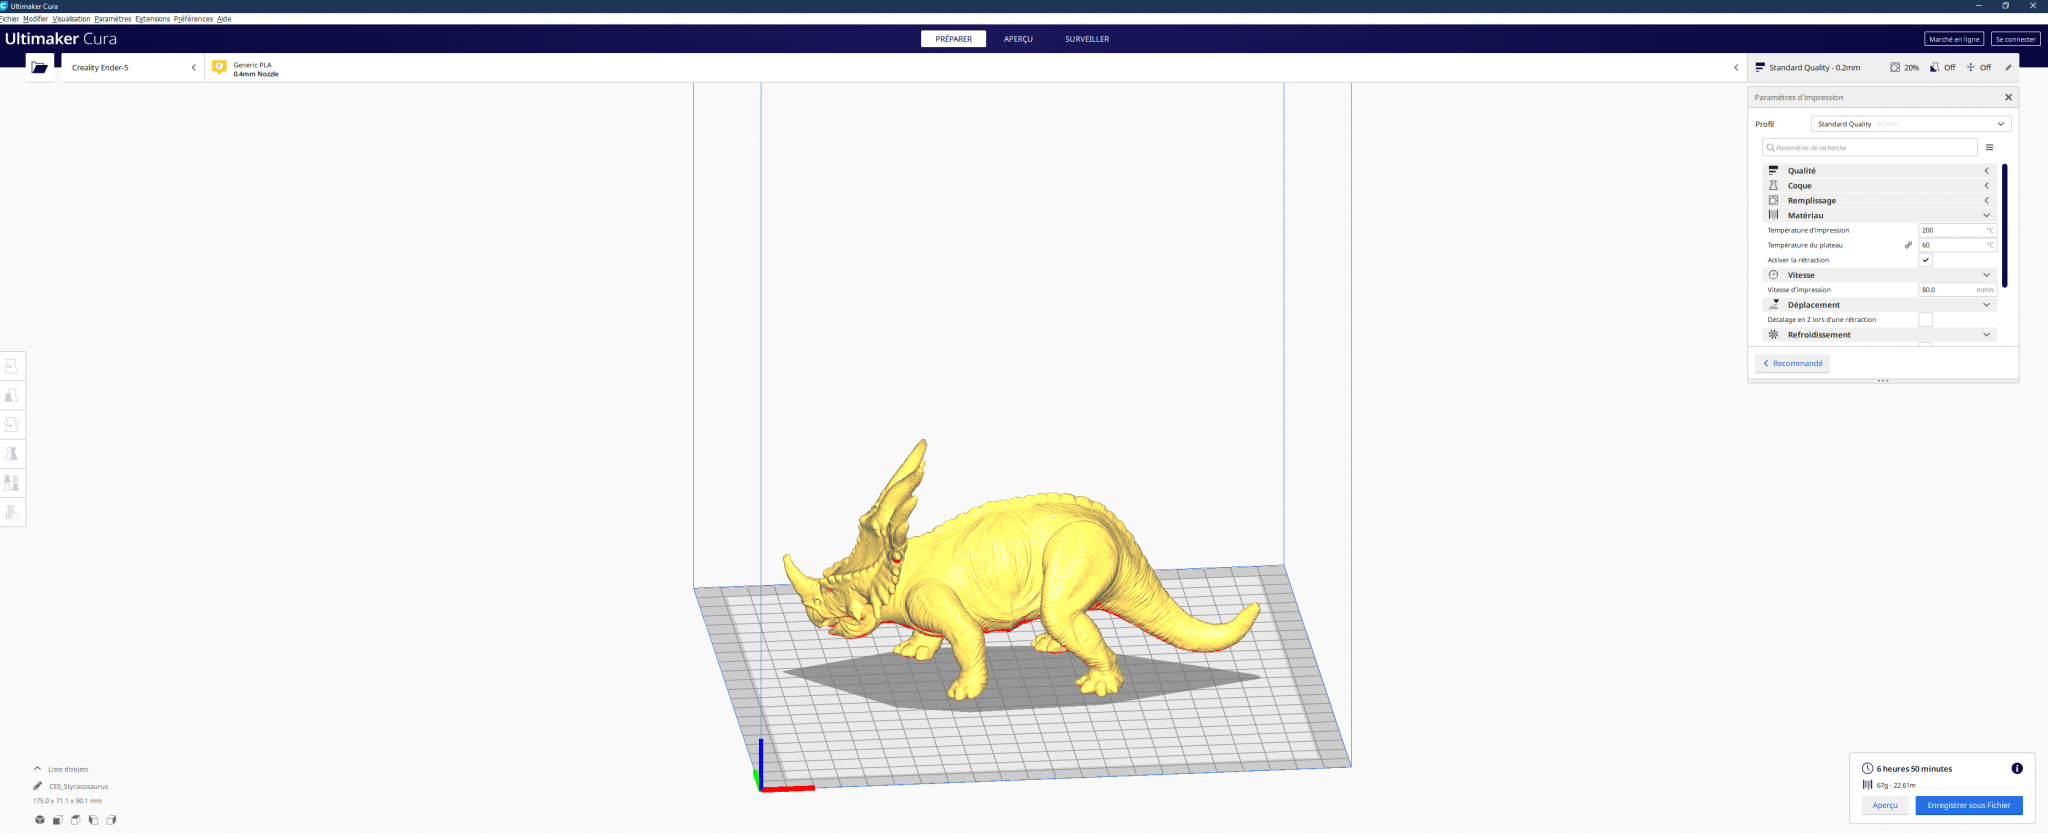Return to Recommandé settings mode
Screen dimensions: 2048x833
[x=1792, y=363]
